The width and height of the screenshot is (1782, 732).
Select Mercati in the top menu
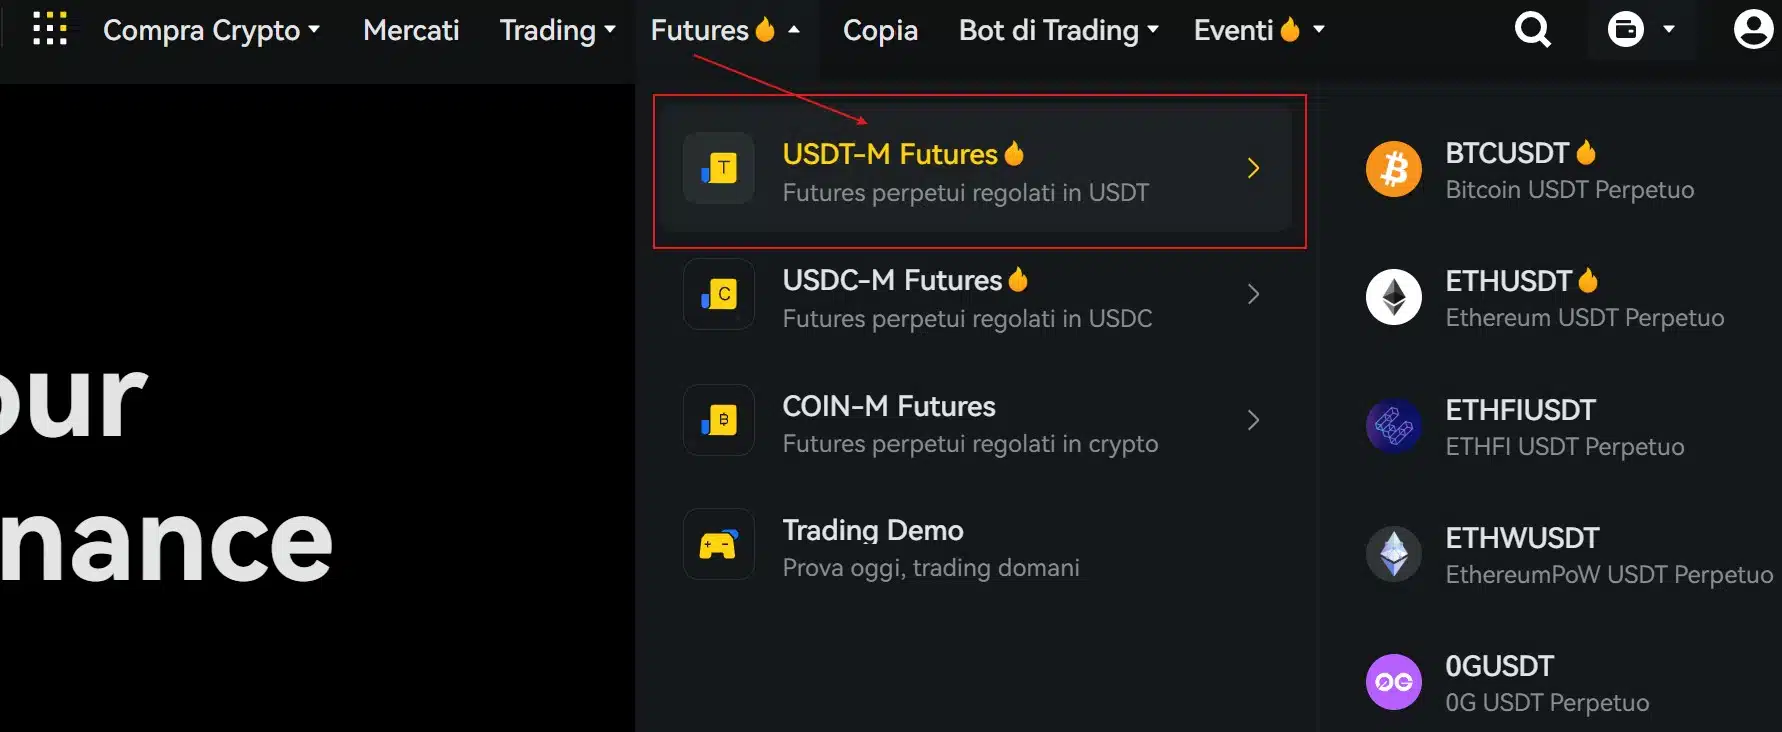pyautogui.click(x=410, y=30)
